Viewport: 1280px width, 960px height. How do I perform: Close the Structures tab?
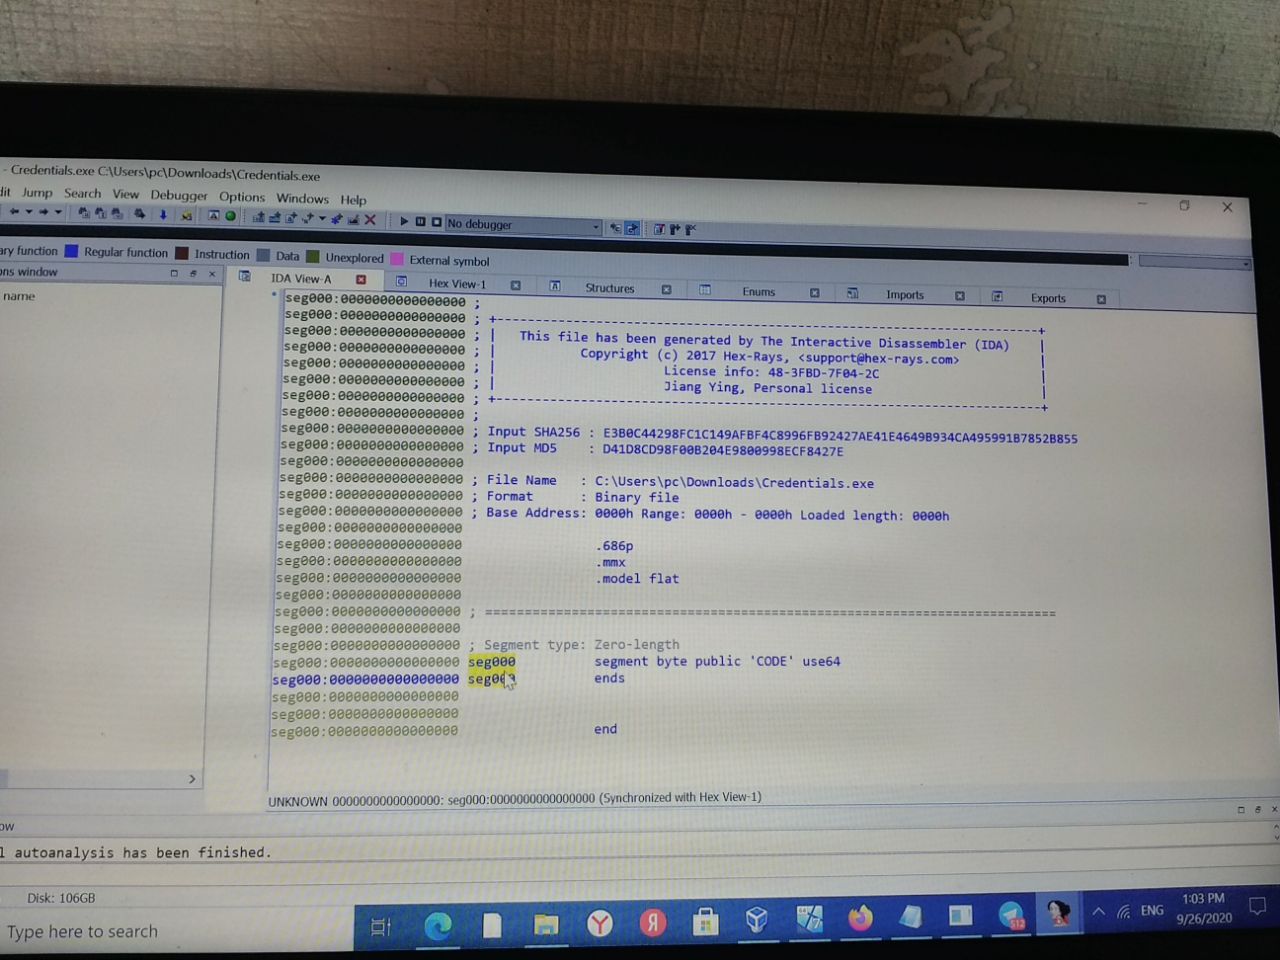pyautogui.click(x=666, y=289)
